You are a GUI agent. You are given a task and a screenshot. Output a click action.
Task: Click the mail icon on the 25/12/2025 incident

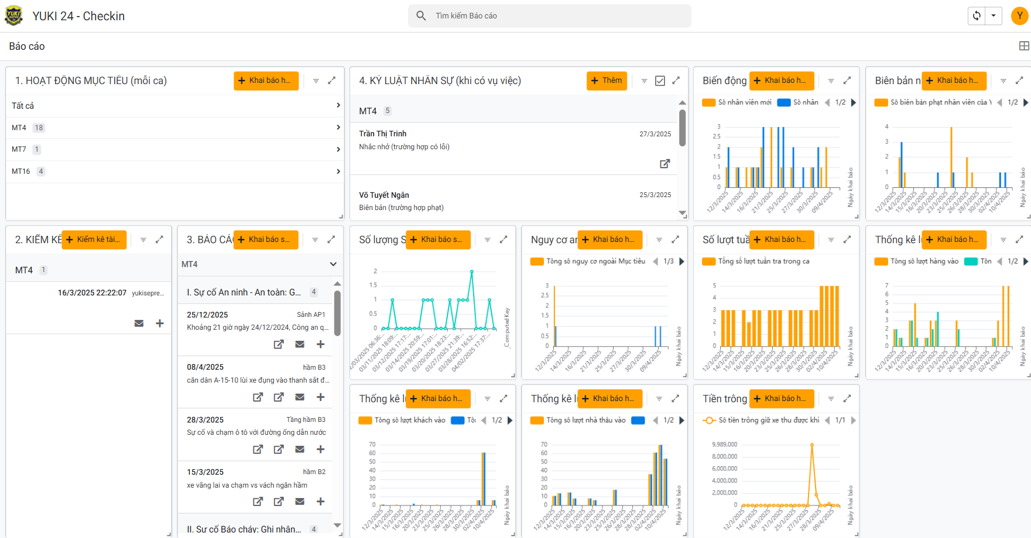click(299, 345)
